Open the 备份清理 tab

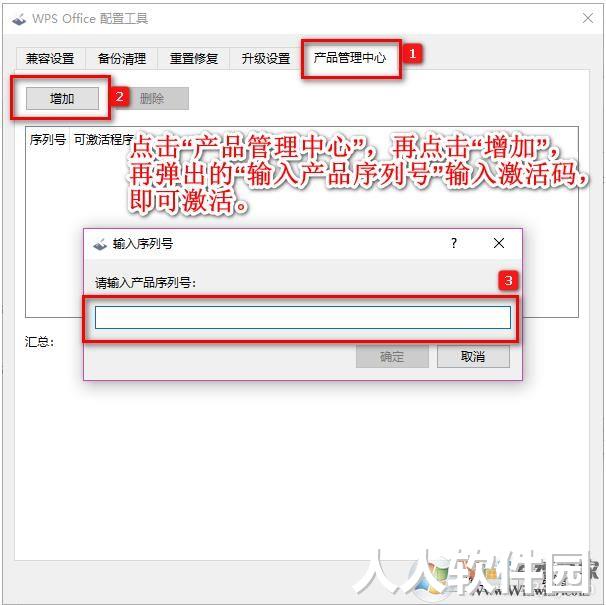122,58
